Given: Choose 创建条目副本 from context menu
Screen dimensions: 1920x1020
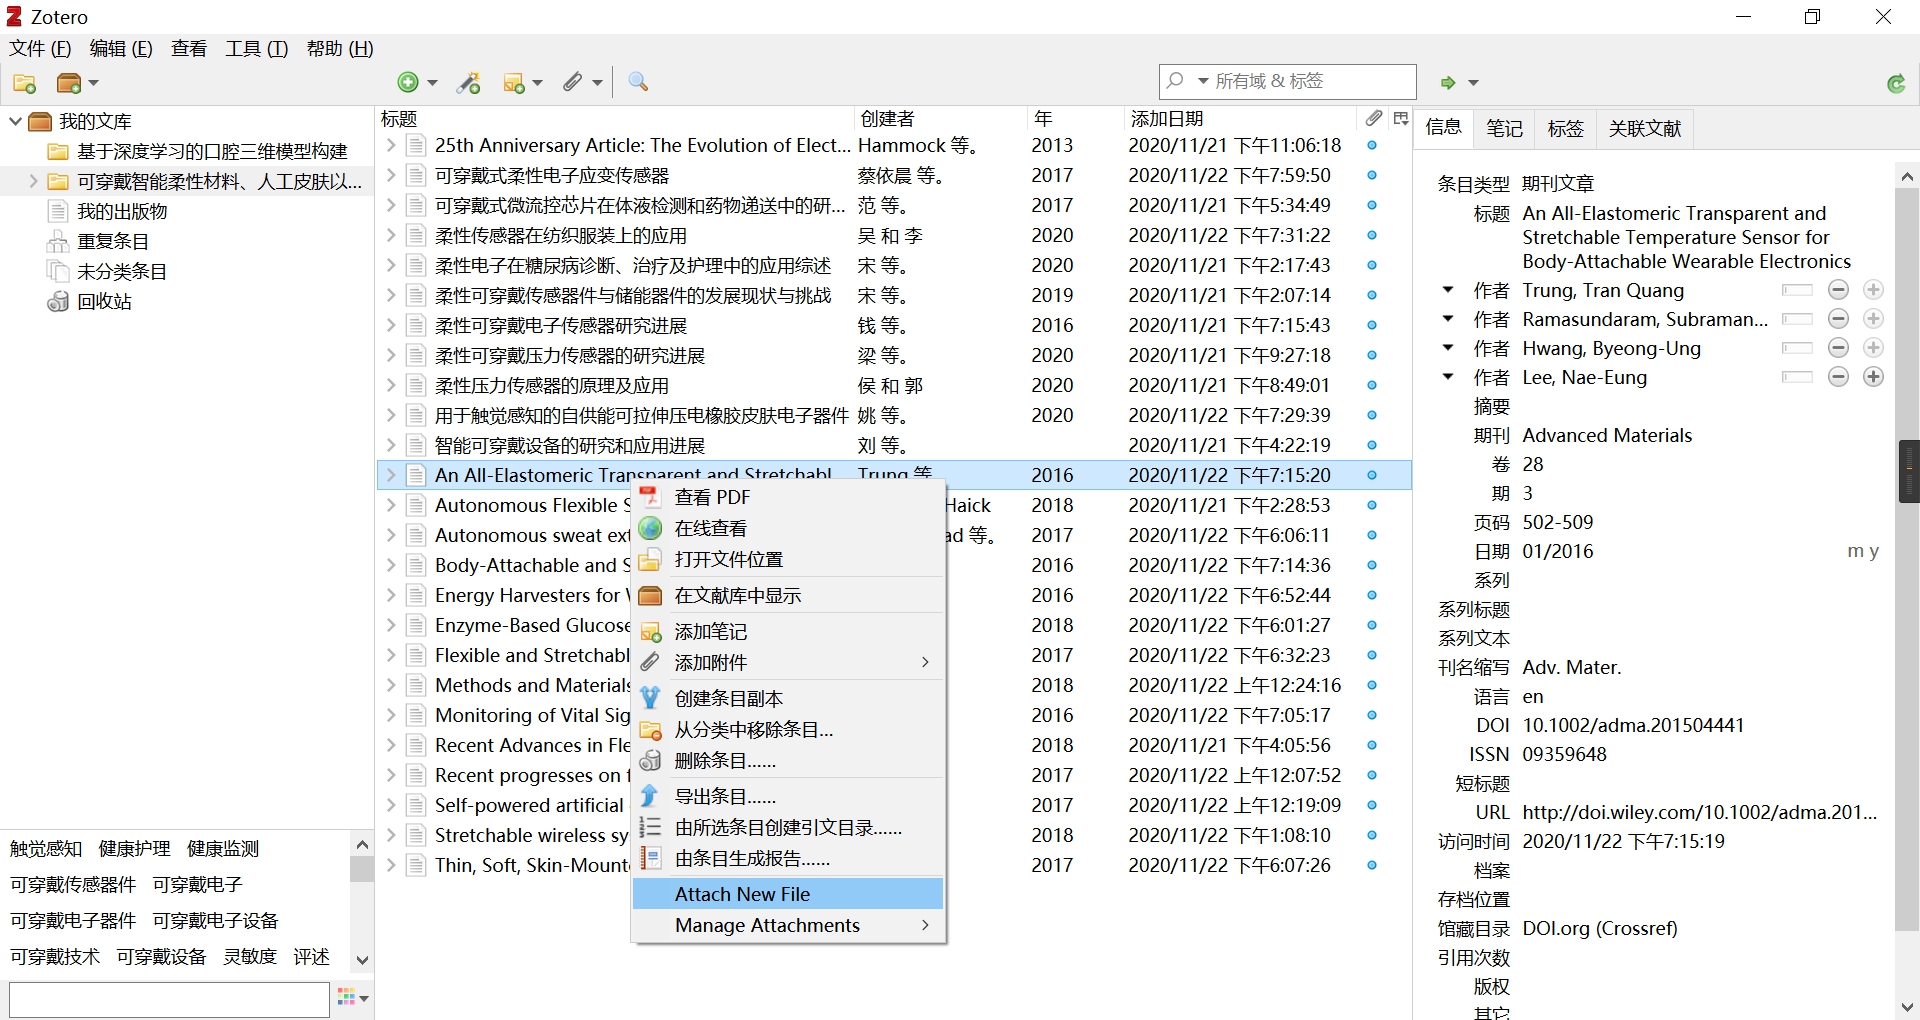Looking at the screenshot, I should pyautogui.click(x=788, y=698).
